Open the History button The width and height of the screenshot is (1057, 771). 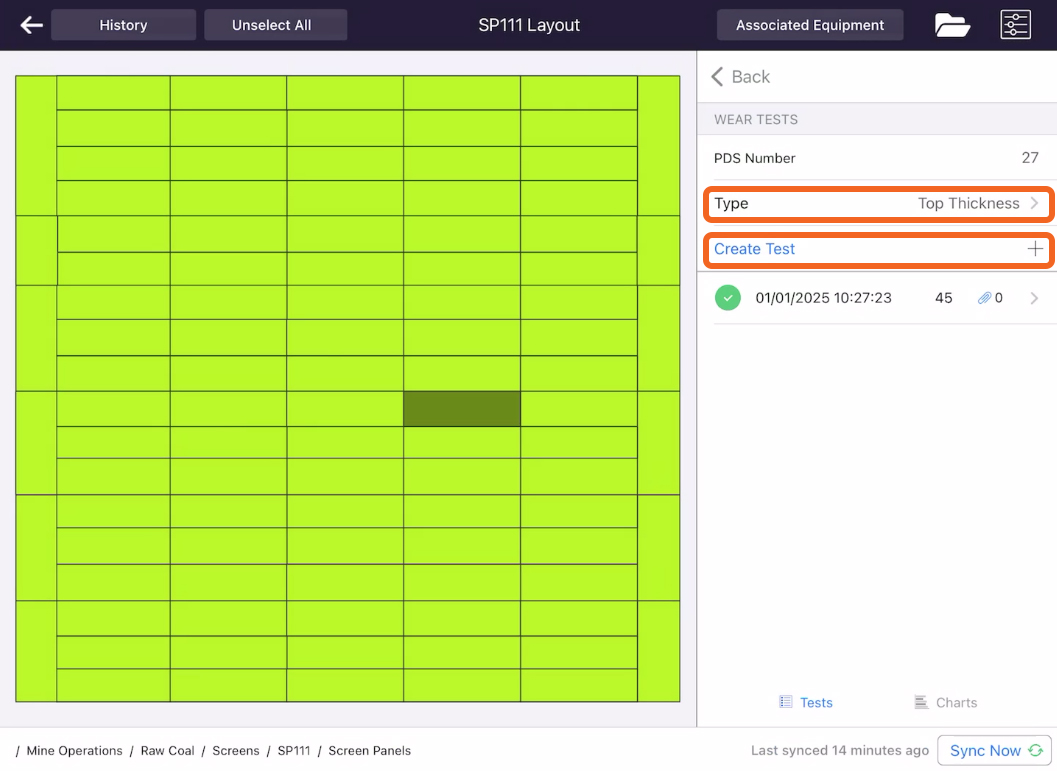[x=123, y=25]
